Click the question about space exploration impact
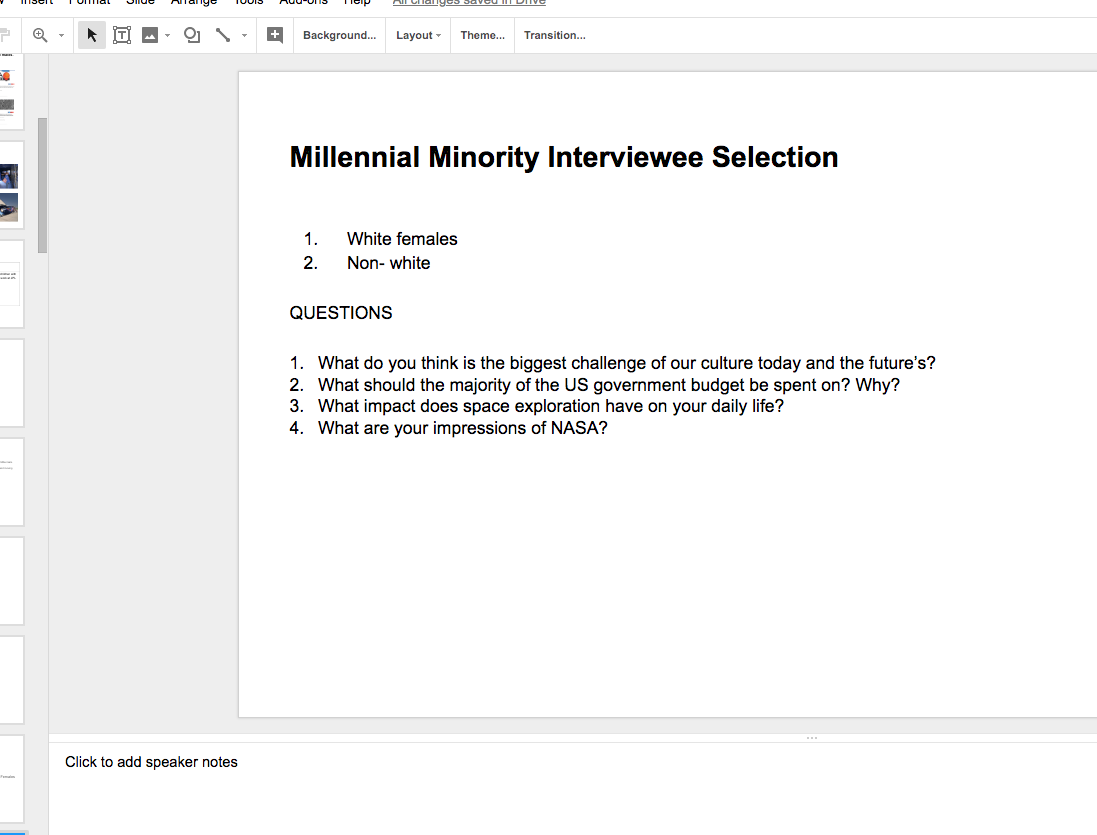1097x835 pixels. click(551, 406)
